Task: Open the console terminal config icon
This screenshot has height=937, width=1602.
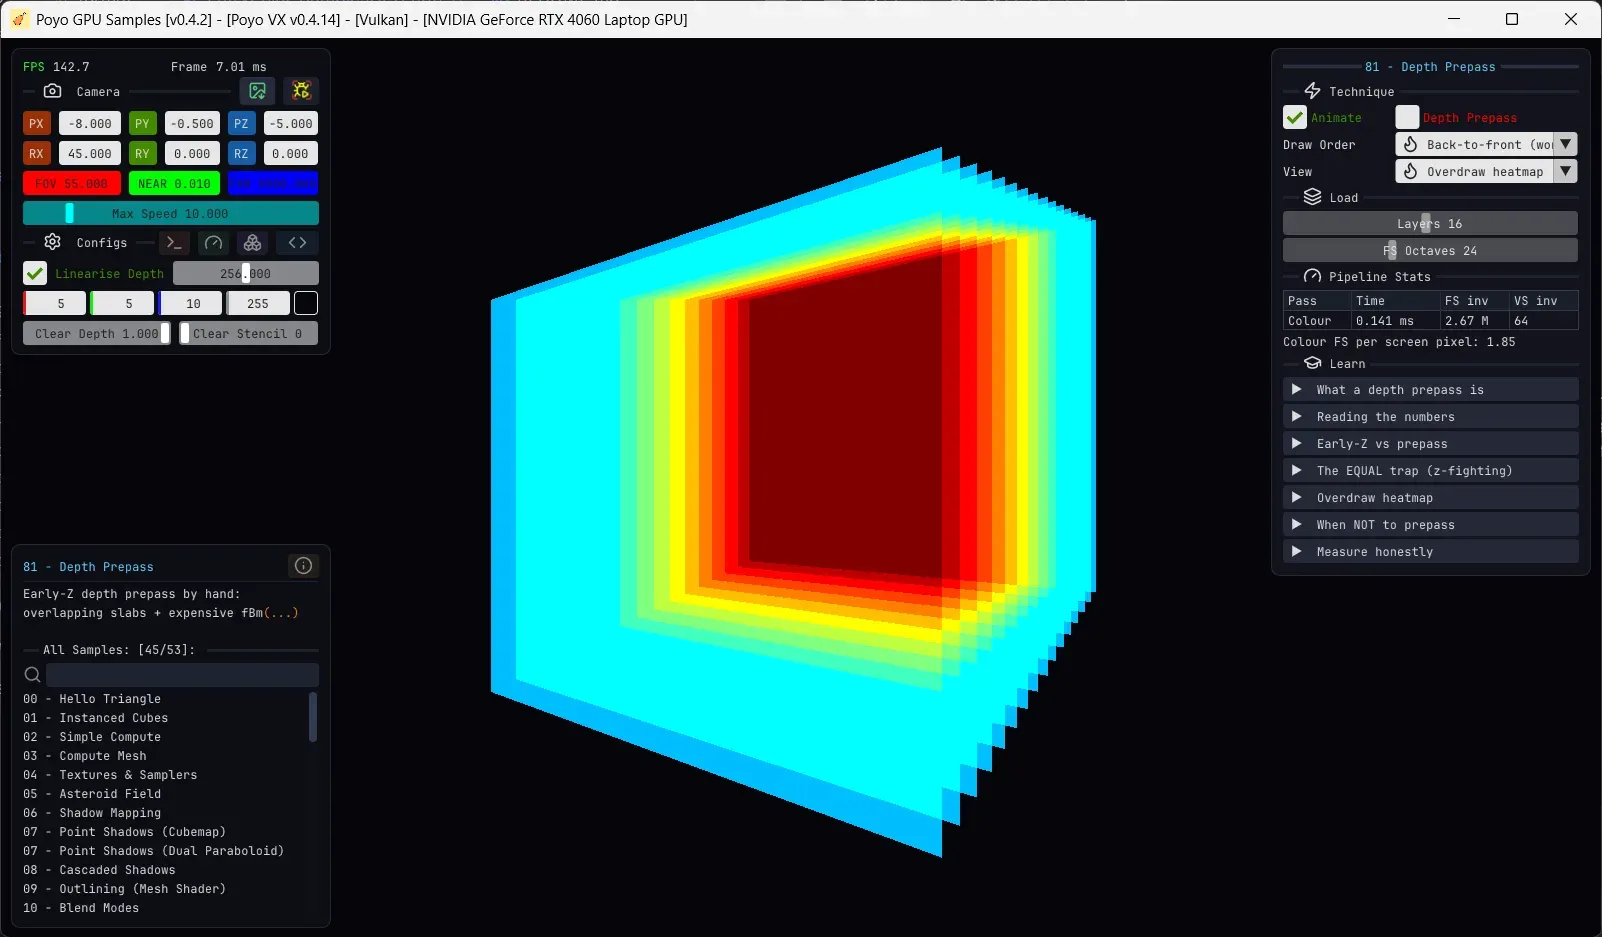Action: click(x=174, y=243)
